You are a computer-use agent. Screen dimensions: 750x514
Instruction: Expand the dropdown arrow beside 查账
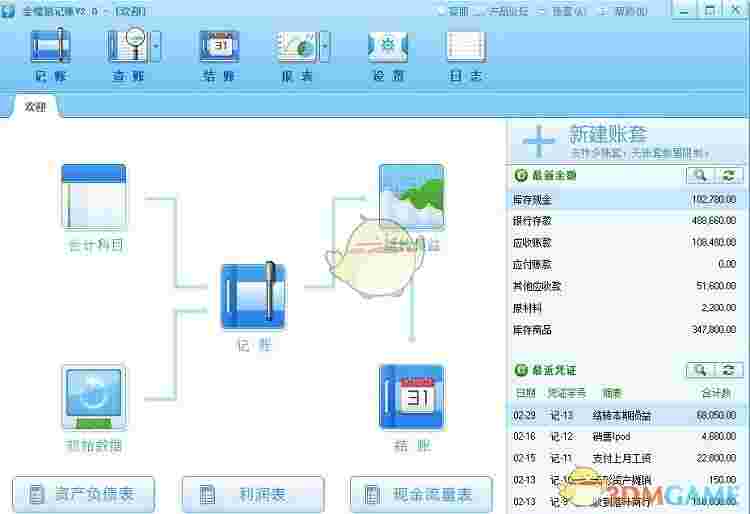(x=156, y=46)
